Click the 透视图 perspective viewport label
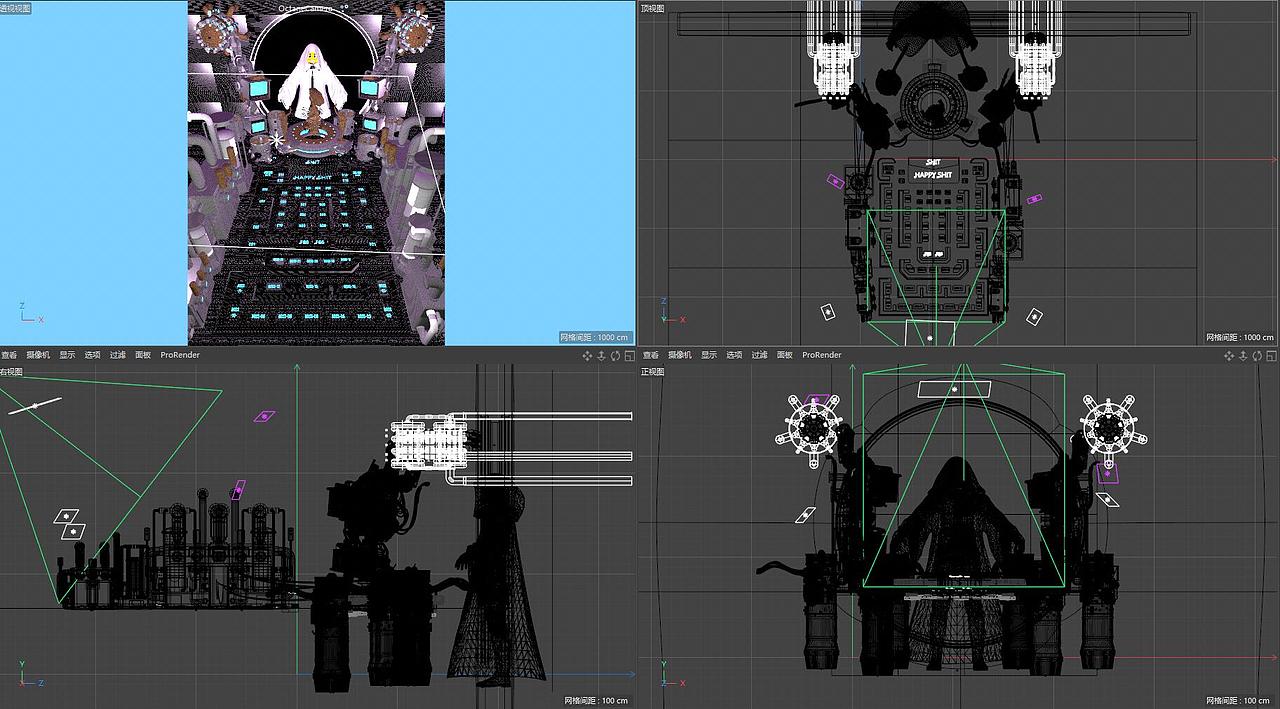 pyautogui.click(x=15, y=7)
